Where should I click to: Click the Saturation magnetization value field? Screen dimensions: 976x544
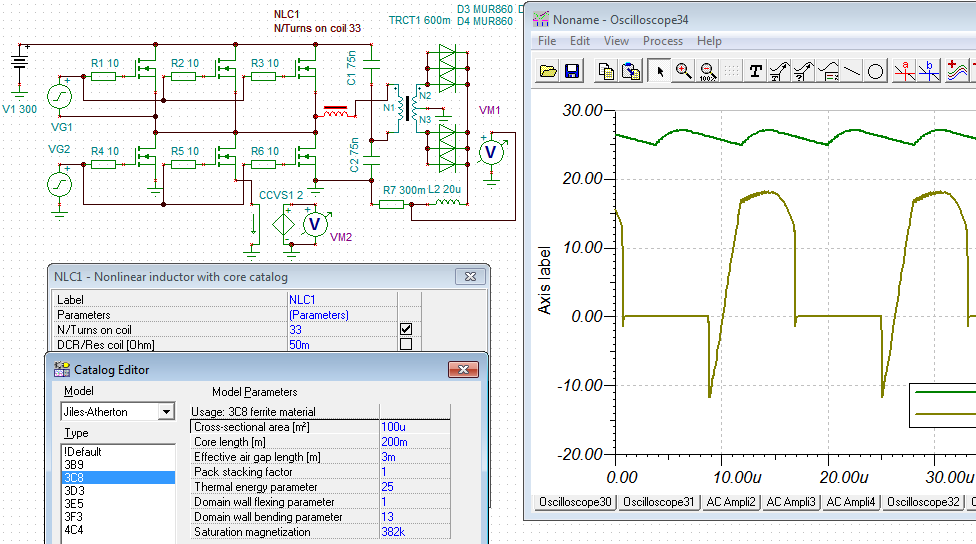pyautogui.click(x=414, y=532)
